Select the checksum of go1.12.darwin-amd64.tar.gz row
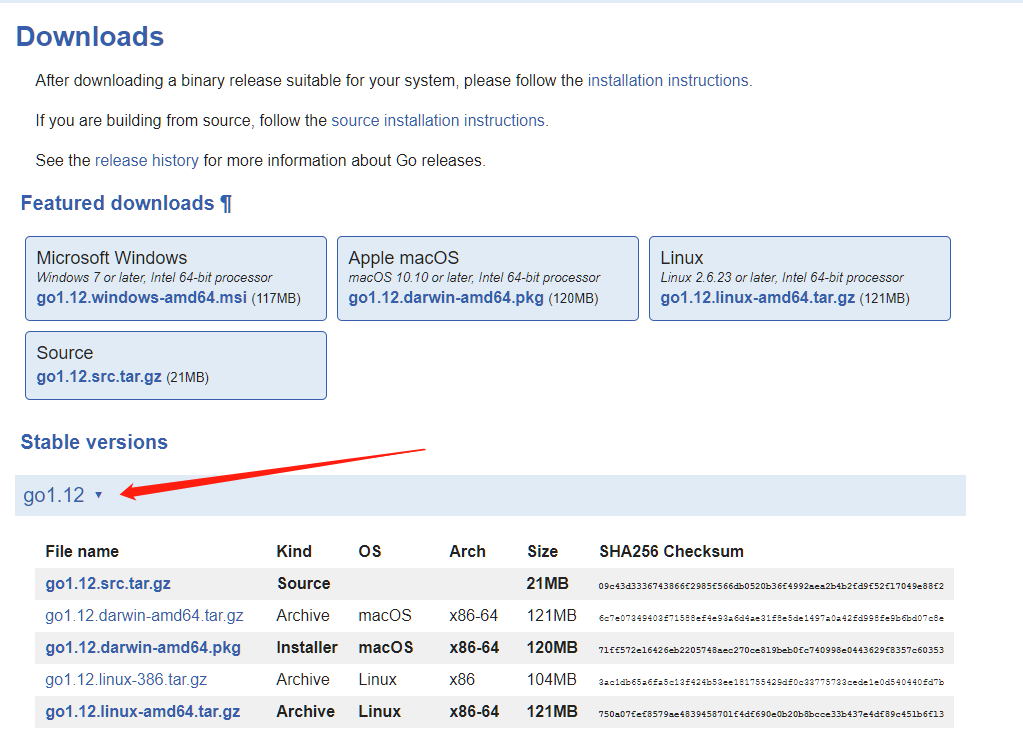The width and height of the screenshot is (1023, 732). [771, 618]
